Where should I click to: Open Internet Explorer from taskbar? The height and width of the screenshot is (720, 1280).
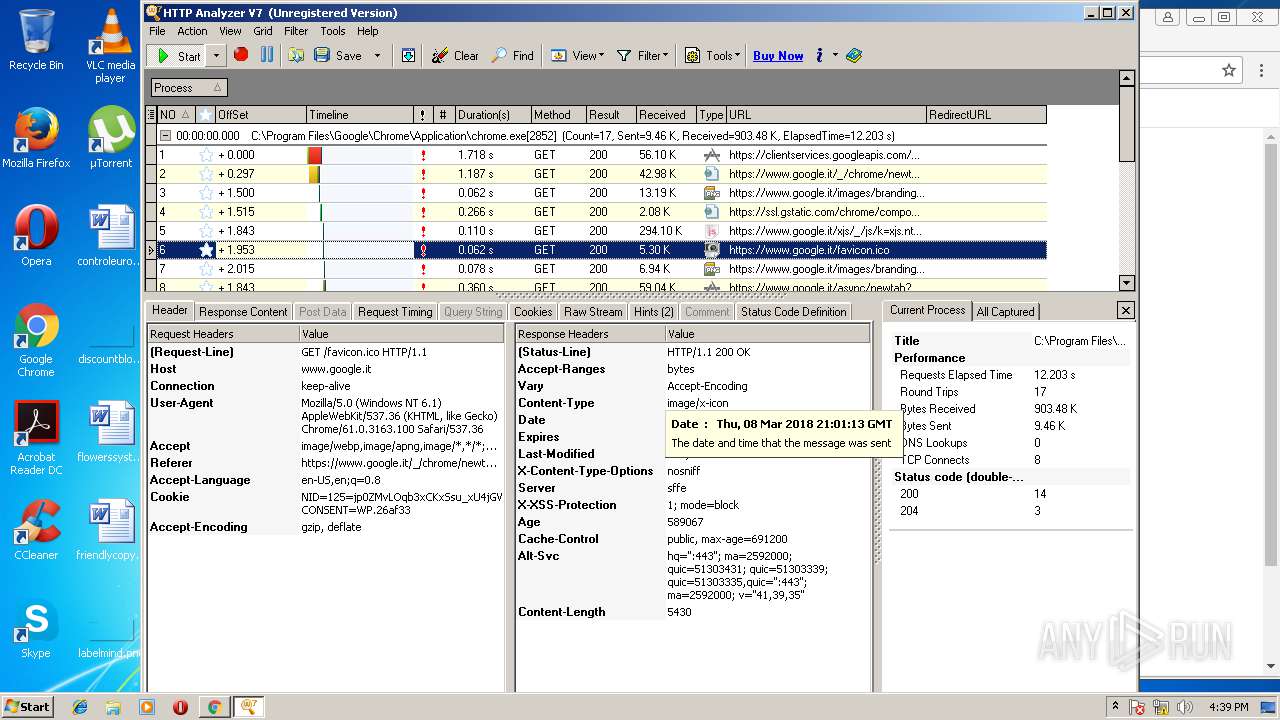pos(80,707)
